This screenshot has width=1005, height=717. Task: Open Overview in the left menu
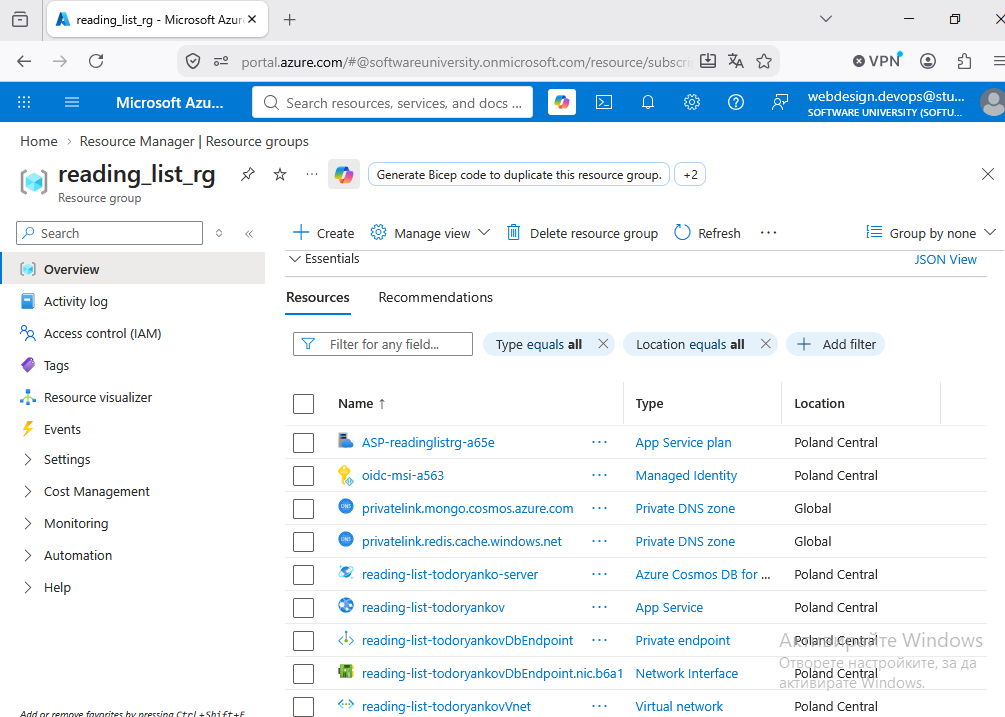132,269
